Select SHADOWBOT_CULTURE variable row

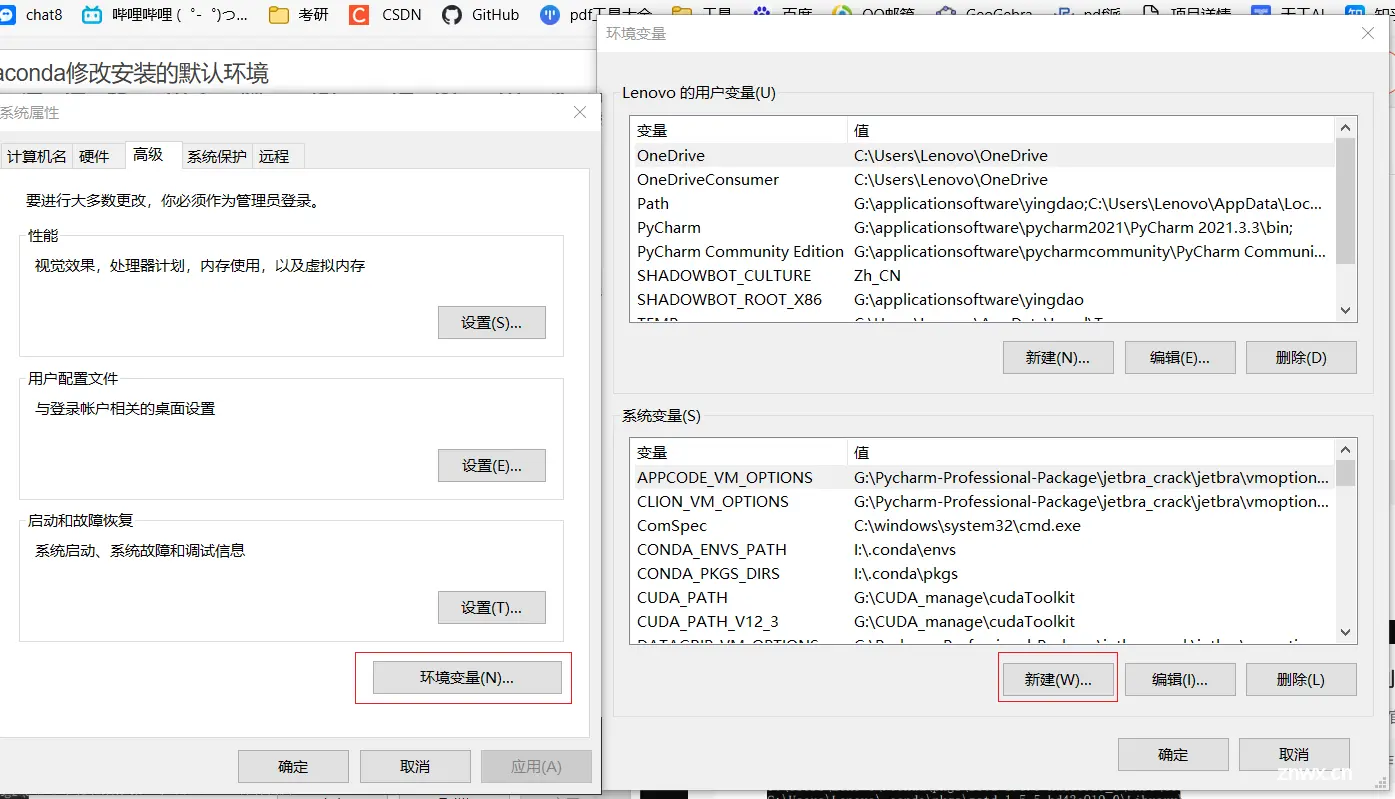(x=983, y=275)
